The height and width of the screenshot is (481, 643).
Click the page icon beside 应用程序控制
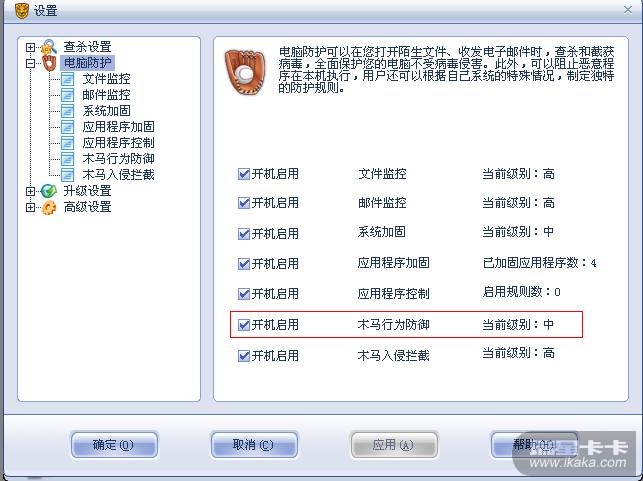pos(67,143)
